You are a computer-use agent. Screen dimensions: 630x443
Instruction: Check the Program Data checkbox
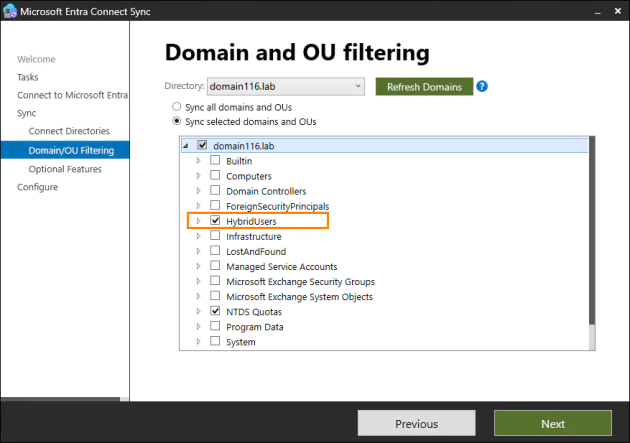tap(215, 326)
